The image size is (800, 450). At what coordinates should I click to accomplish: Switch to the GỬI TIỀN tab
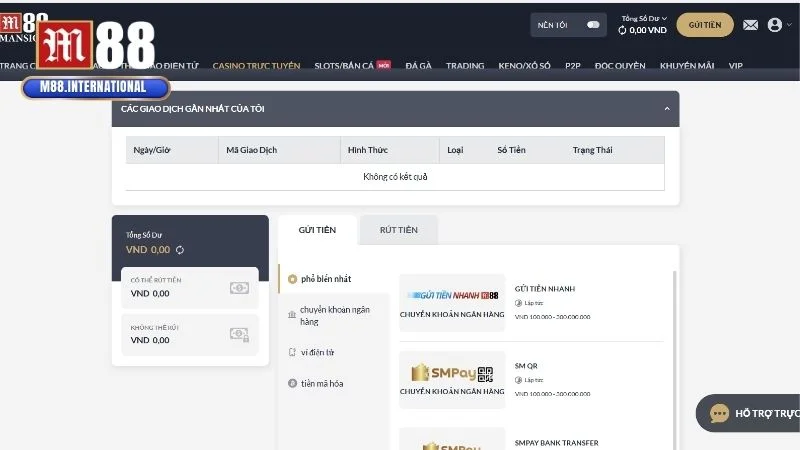[x=317, y=230]
